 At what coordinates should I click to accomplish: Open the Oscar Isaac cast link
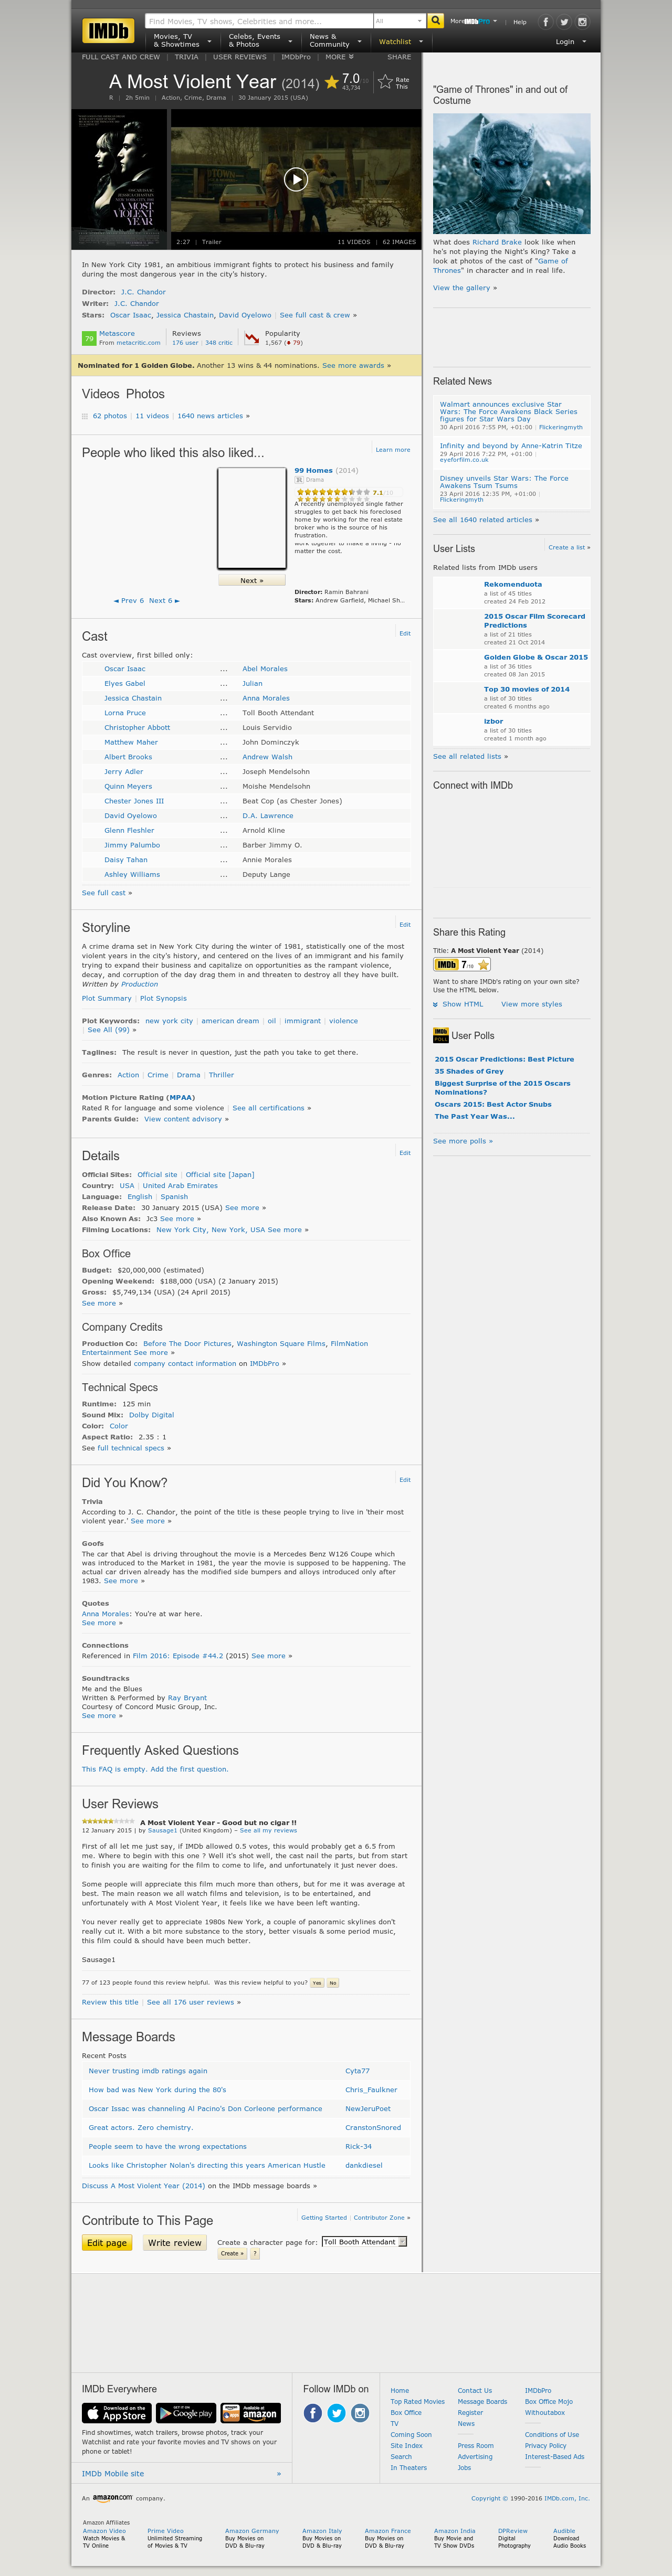(x=125, y=668)
